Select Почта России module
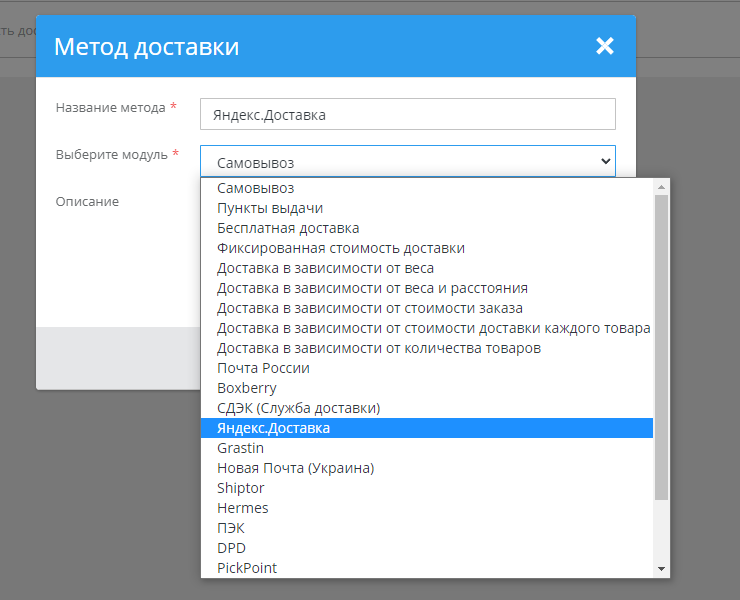The height and width of the screenshot is (600, 740). tap(263, 368)
